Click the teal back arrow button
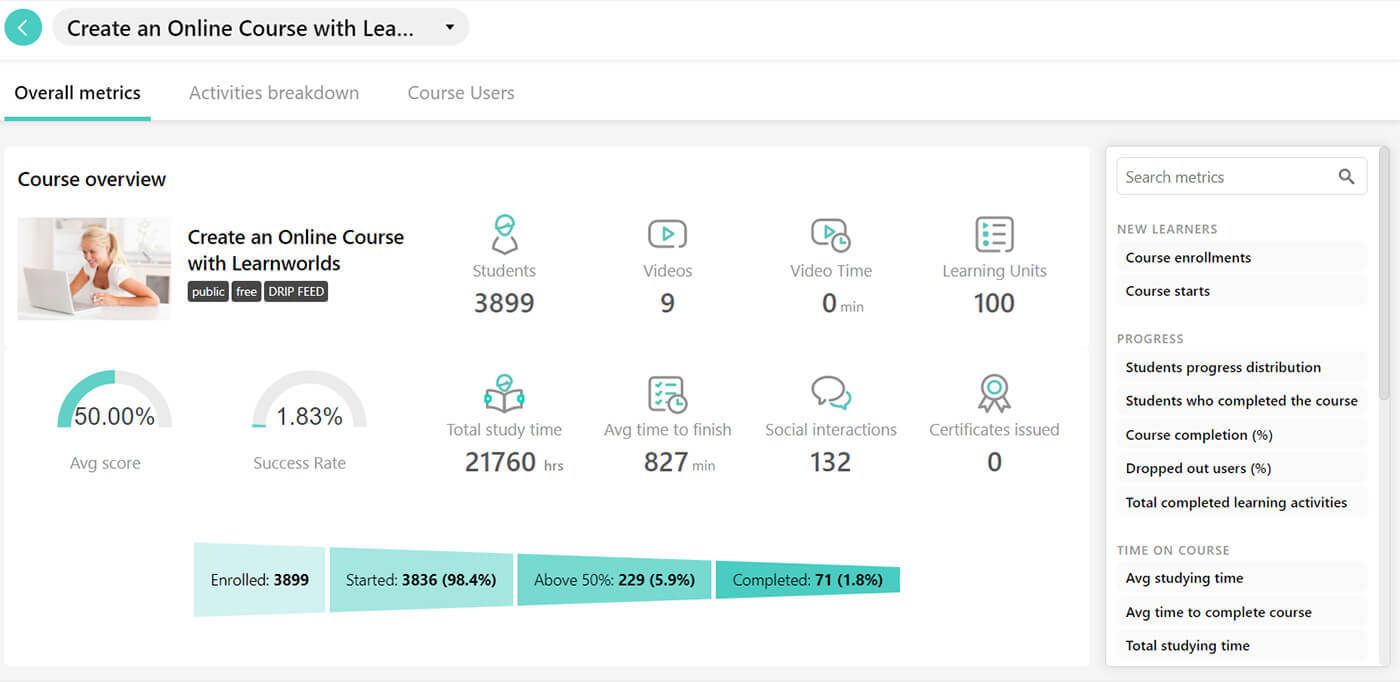The image size is (1400, 682). (x=23, y=27)
